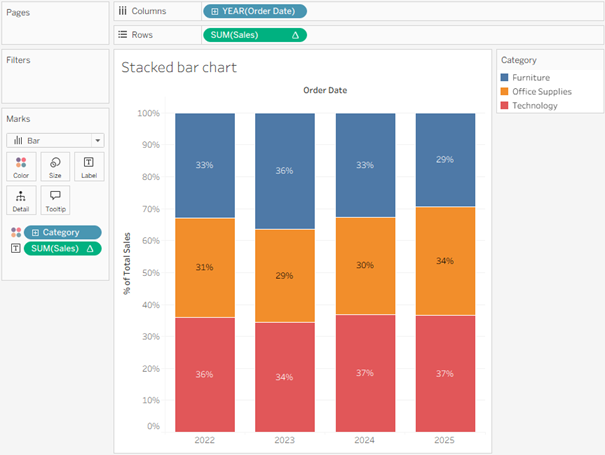Viewport: 605px width, 455px height.
Task: Click the label icon beside SUM(Sales) marks pill
Action: tap(14, 248)
